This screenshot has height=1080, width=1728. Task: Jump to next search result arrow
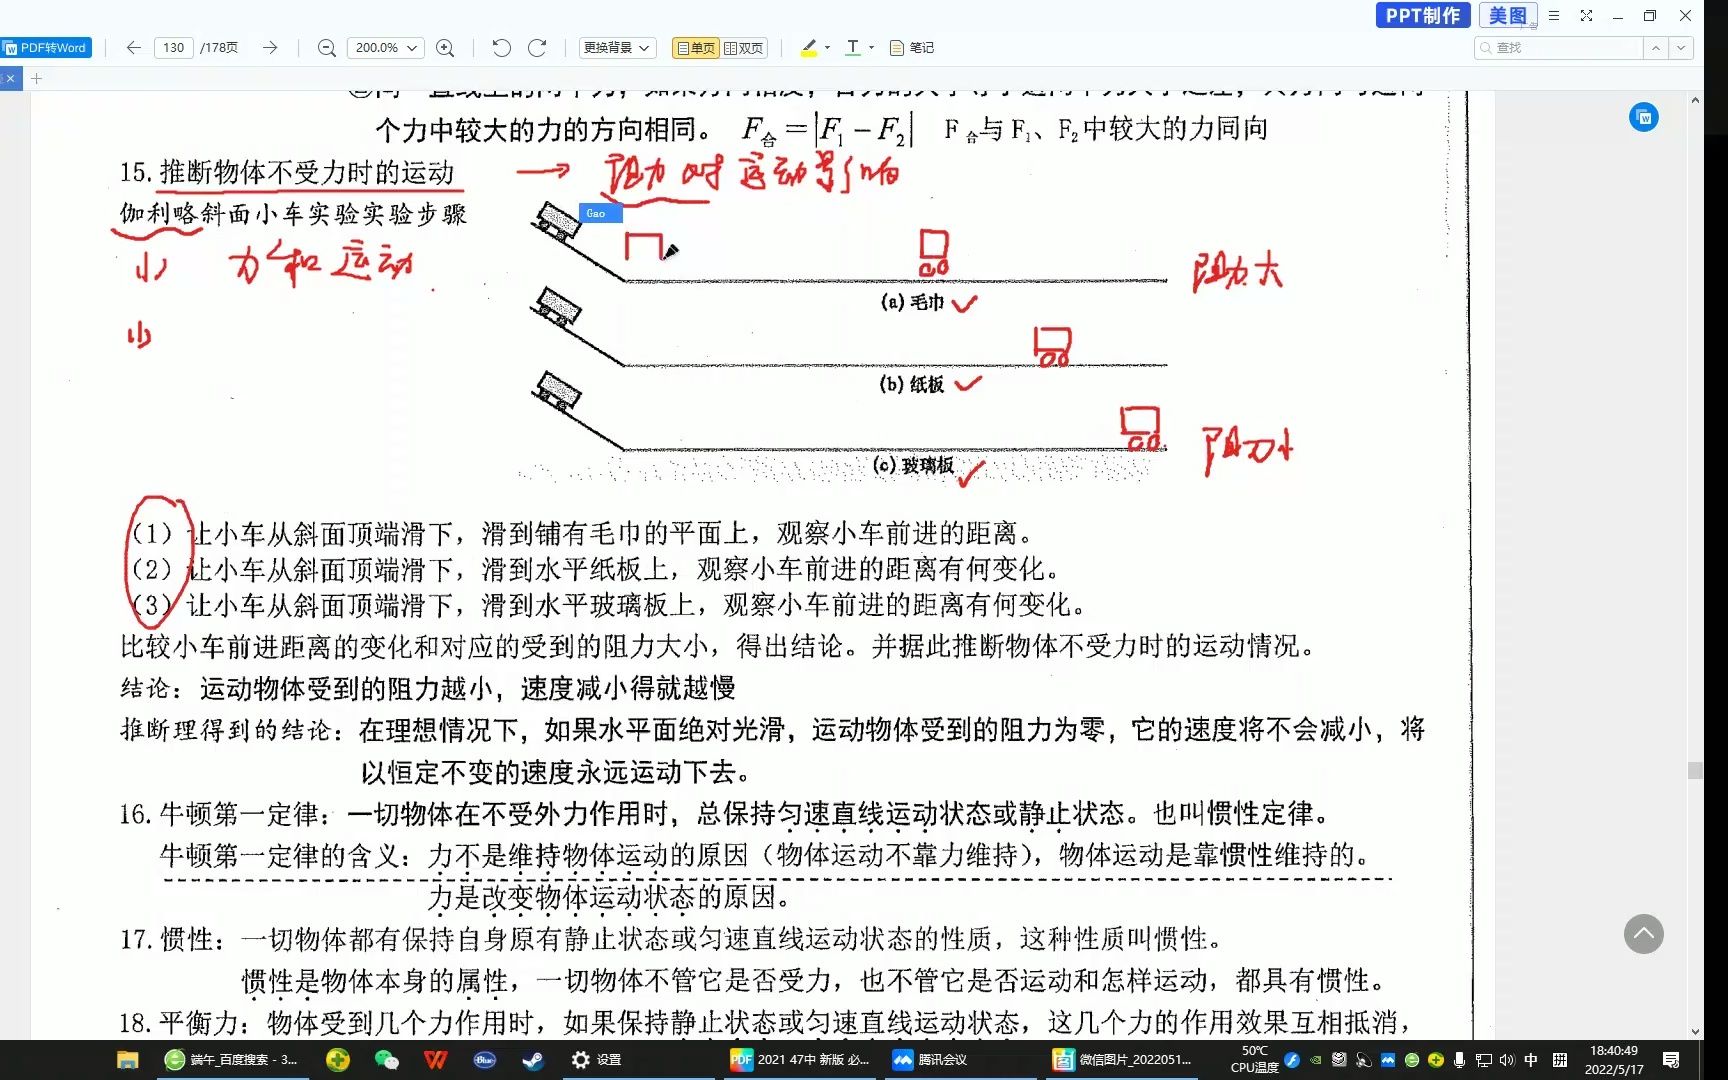click(1681, 48)
